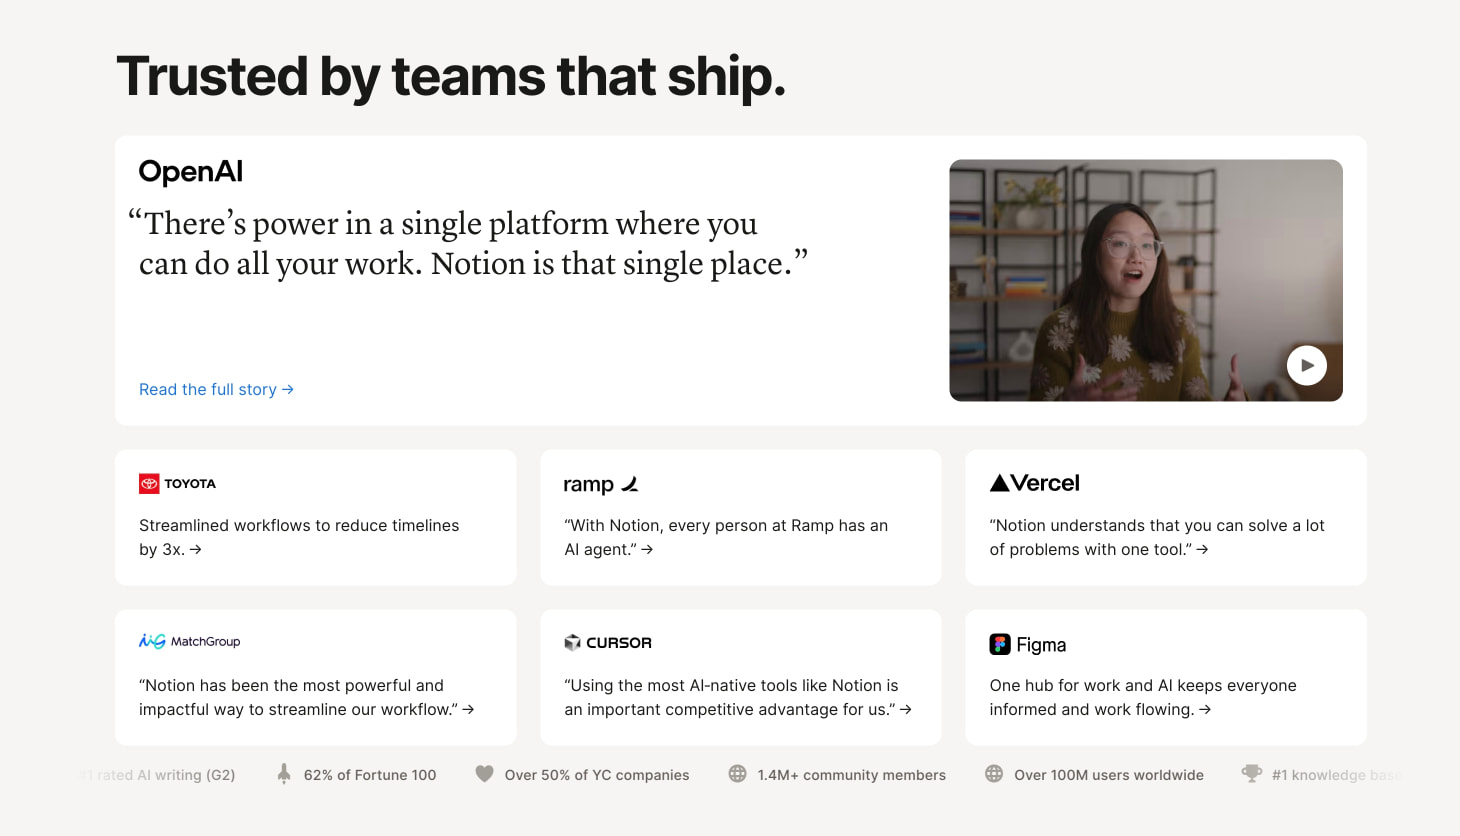Viewport: 1460px width, 836px height.
Task: Open Figma's one hub story
Action: (1143, 697)
